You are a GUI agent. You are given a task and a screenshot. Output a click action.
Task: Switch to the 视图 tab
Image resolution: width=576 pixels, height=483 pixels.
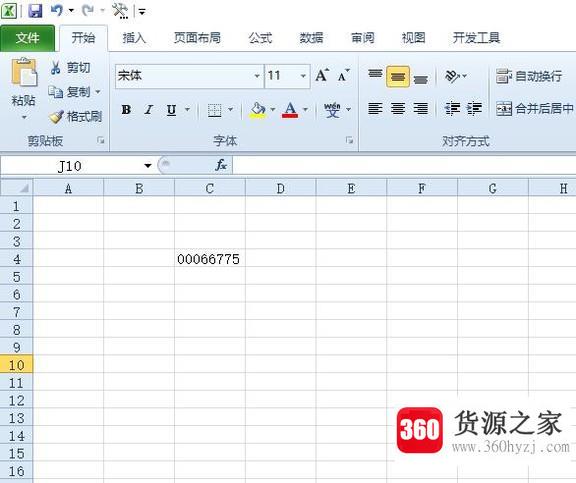(413, 38)
